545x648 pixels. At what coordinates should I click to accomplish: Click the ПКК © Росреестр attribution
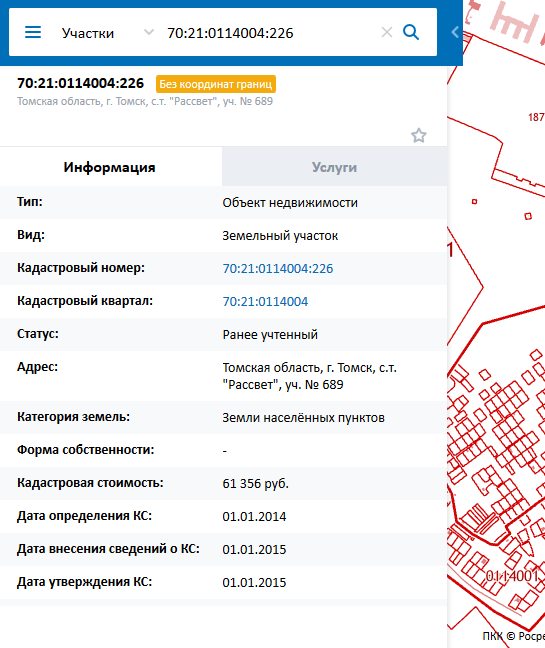coord(514,636)
